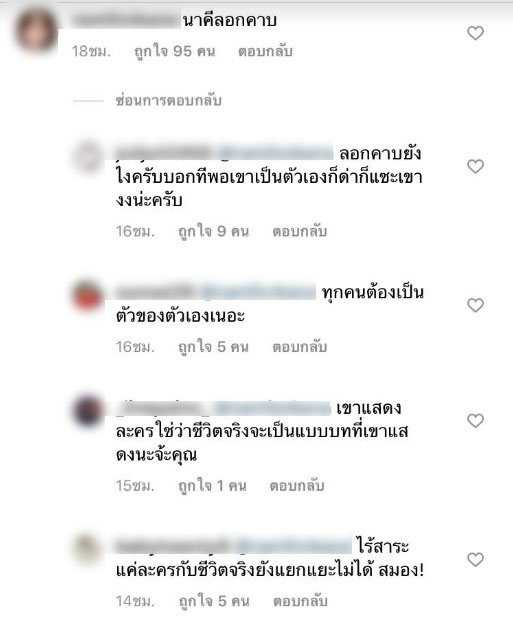Reply to the 15-hour comment with 1 like
Image resolution: width=513 pixels, height=618 pixels.
click(x=297, y=486)
